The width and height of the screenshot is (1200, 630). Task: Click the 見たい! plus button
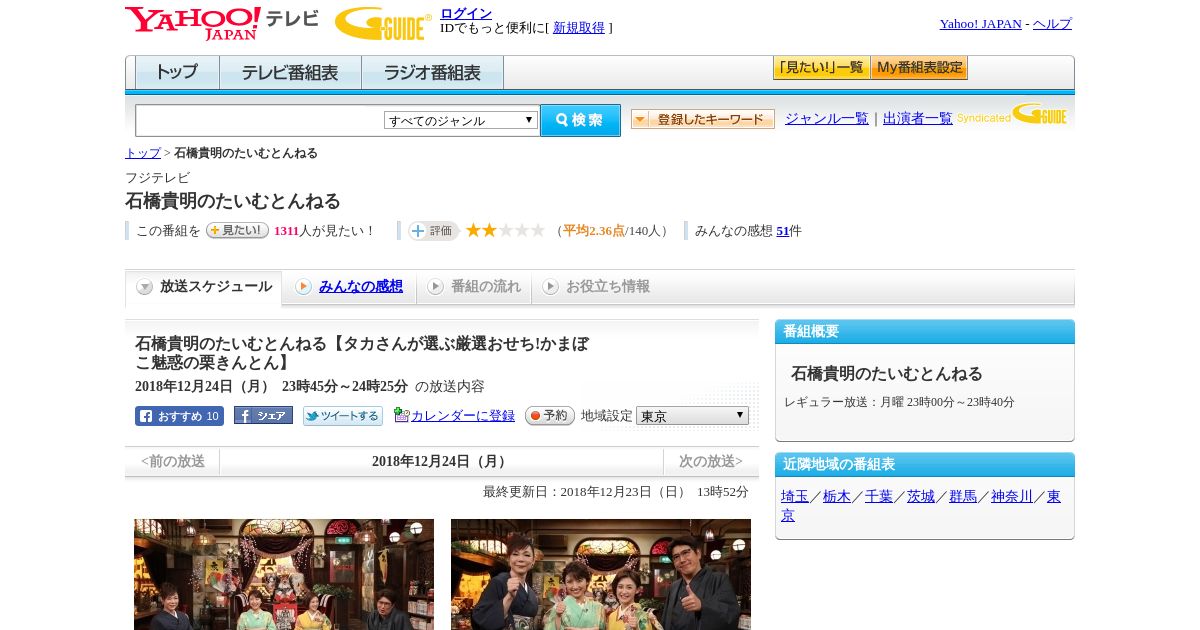coord(237,230)
